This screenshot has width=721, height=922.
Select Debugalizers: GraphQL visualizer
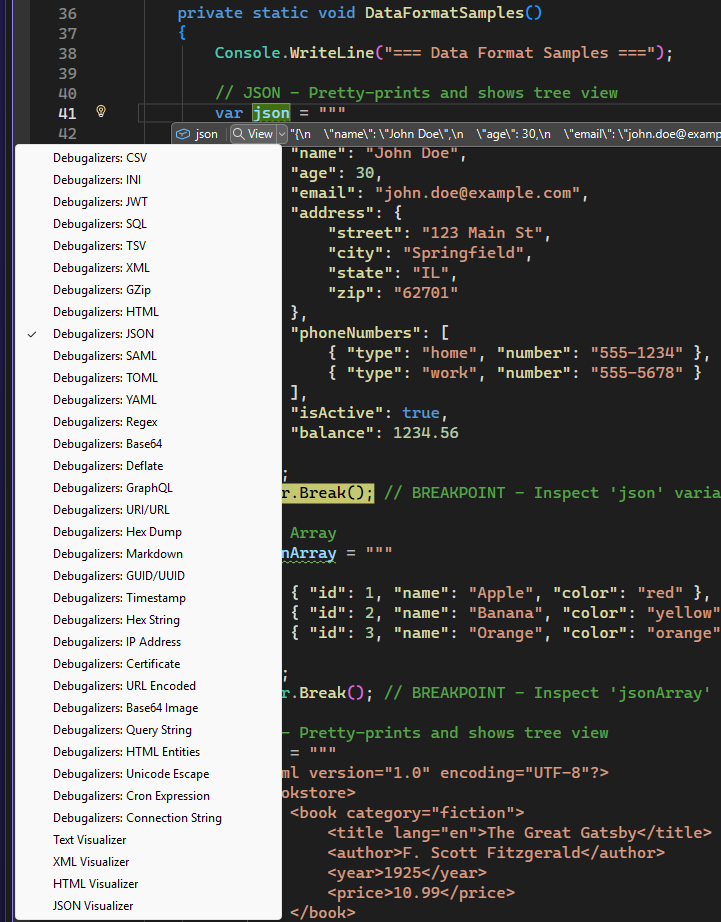click(x=148, y=487)
